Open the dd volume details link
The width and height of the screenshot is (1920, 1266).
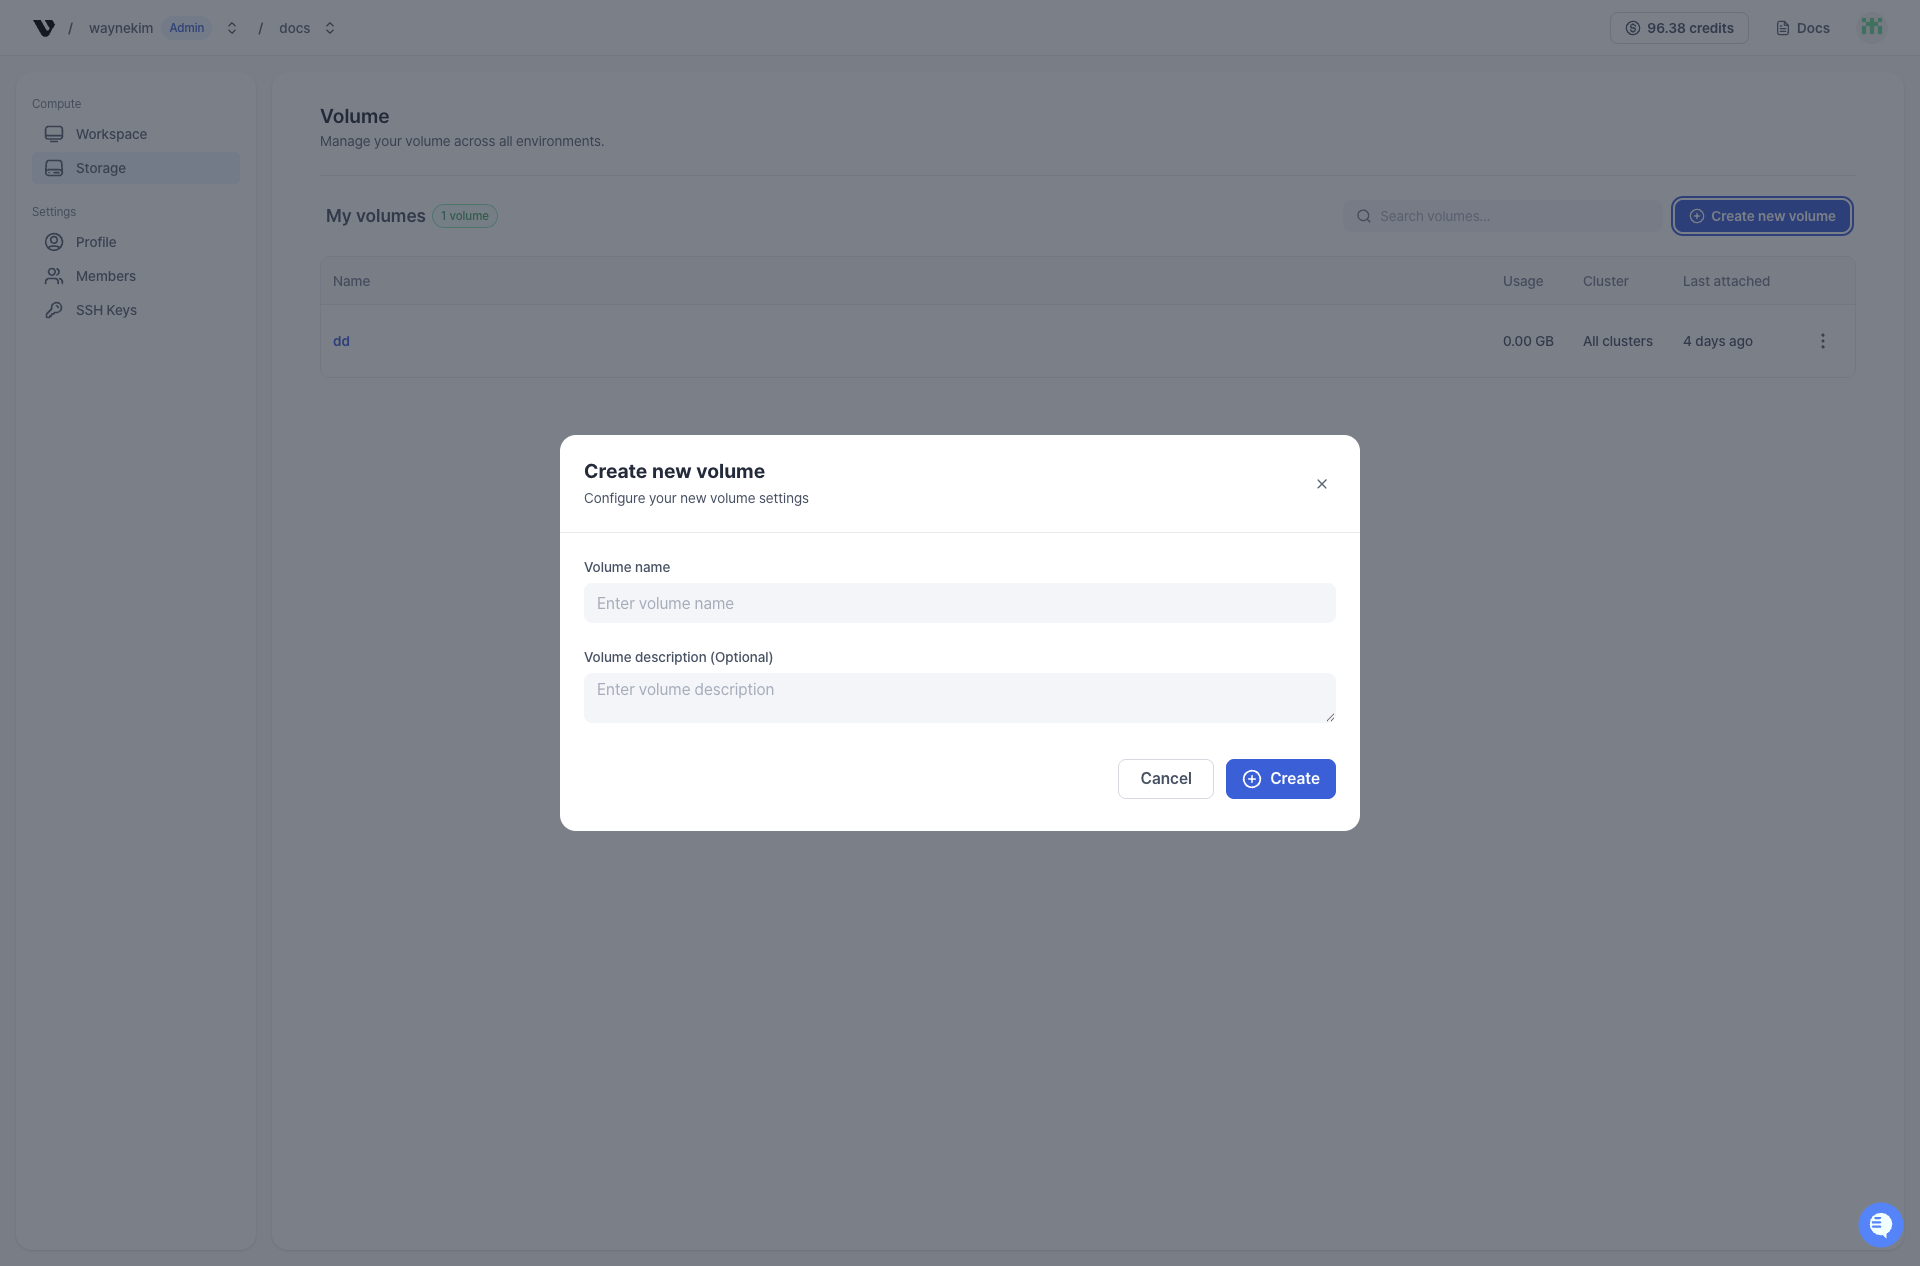tap(340, 341)
